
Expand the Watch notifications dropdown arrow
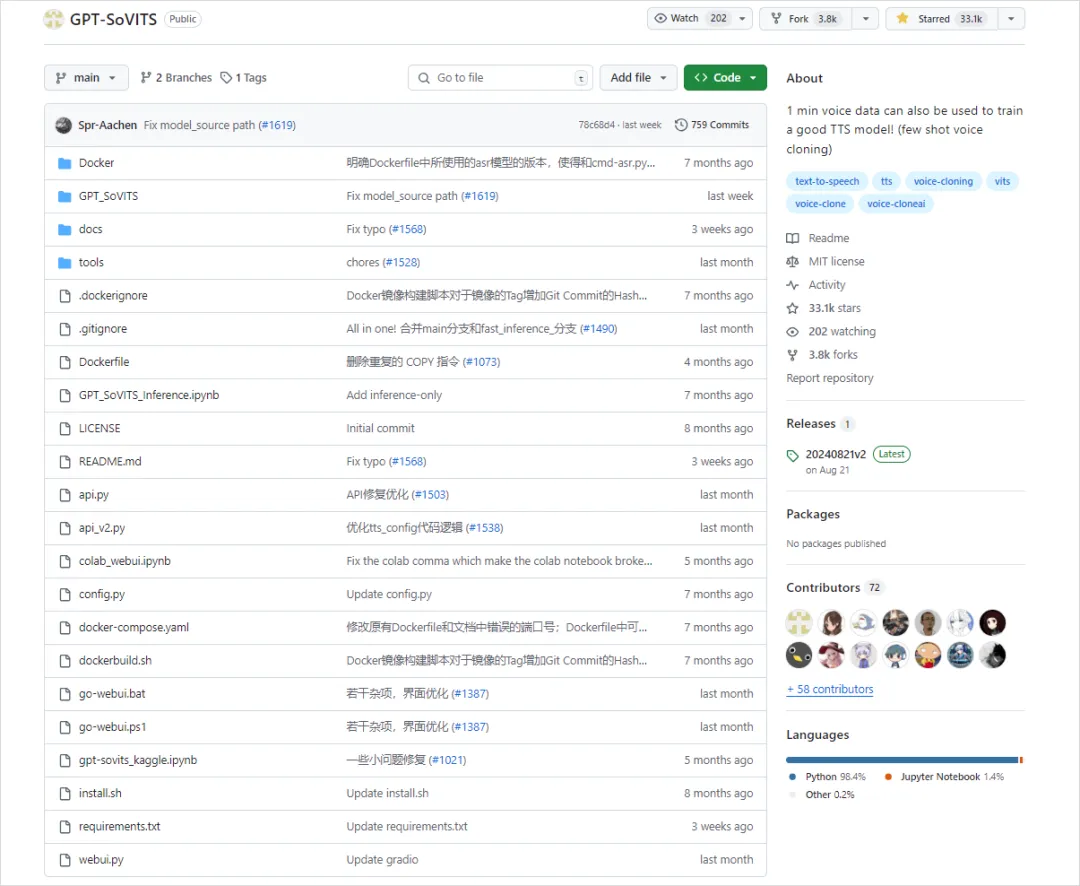tap(742, 19)
